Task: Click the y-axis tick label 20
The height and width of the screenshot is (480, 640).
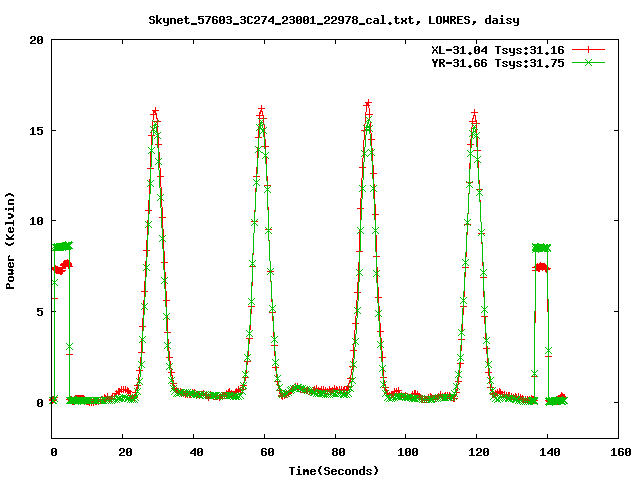Action: pyautogui.click(x=36, y=40)
